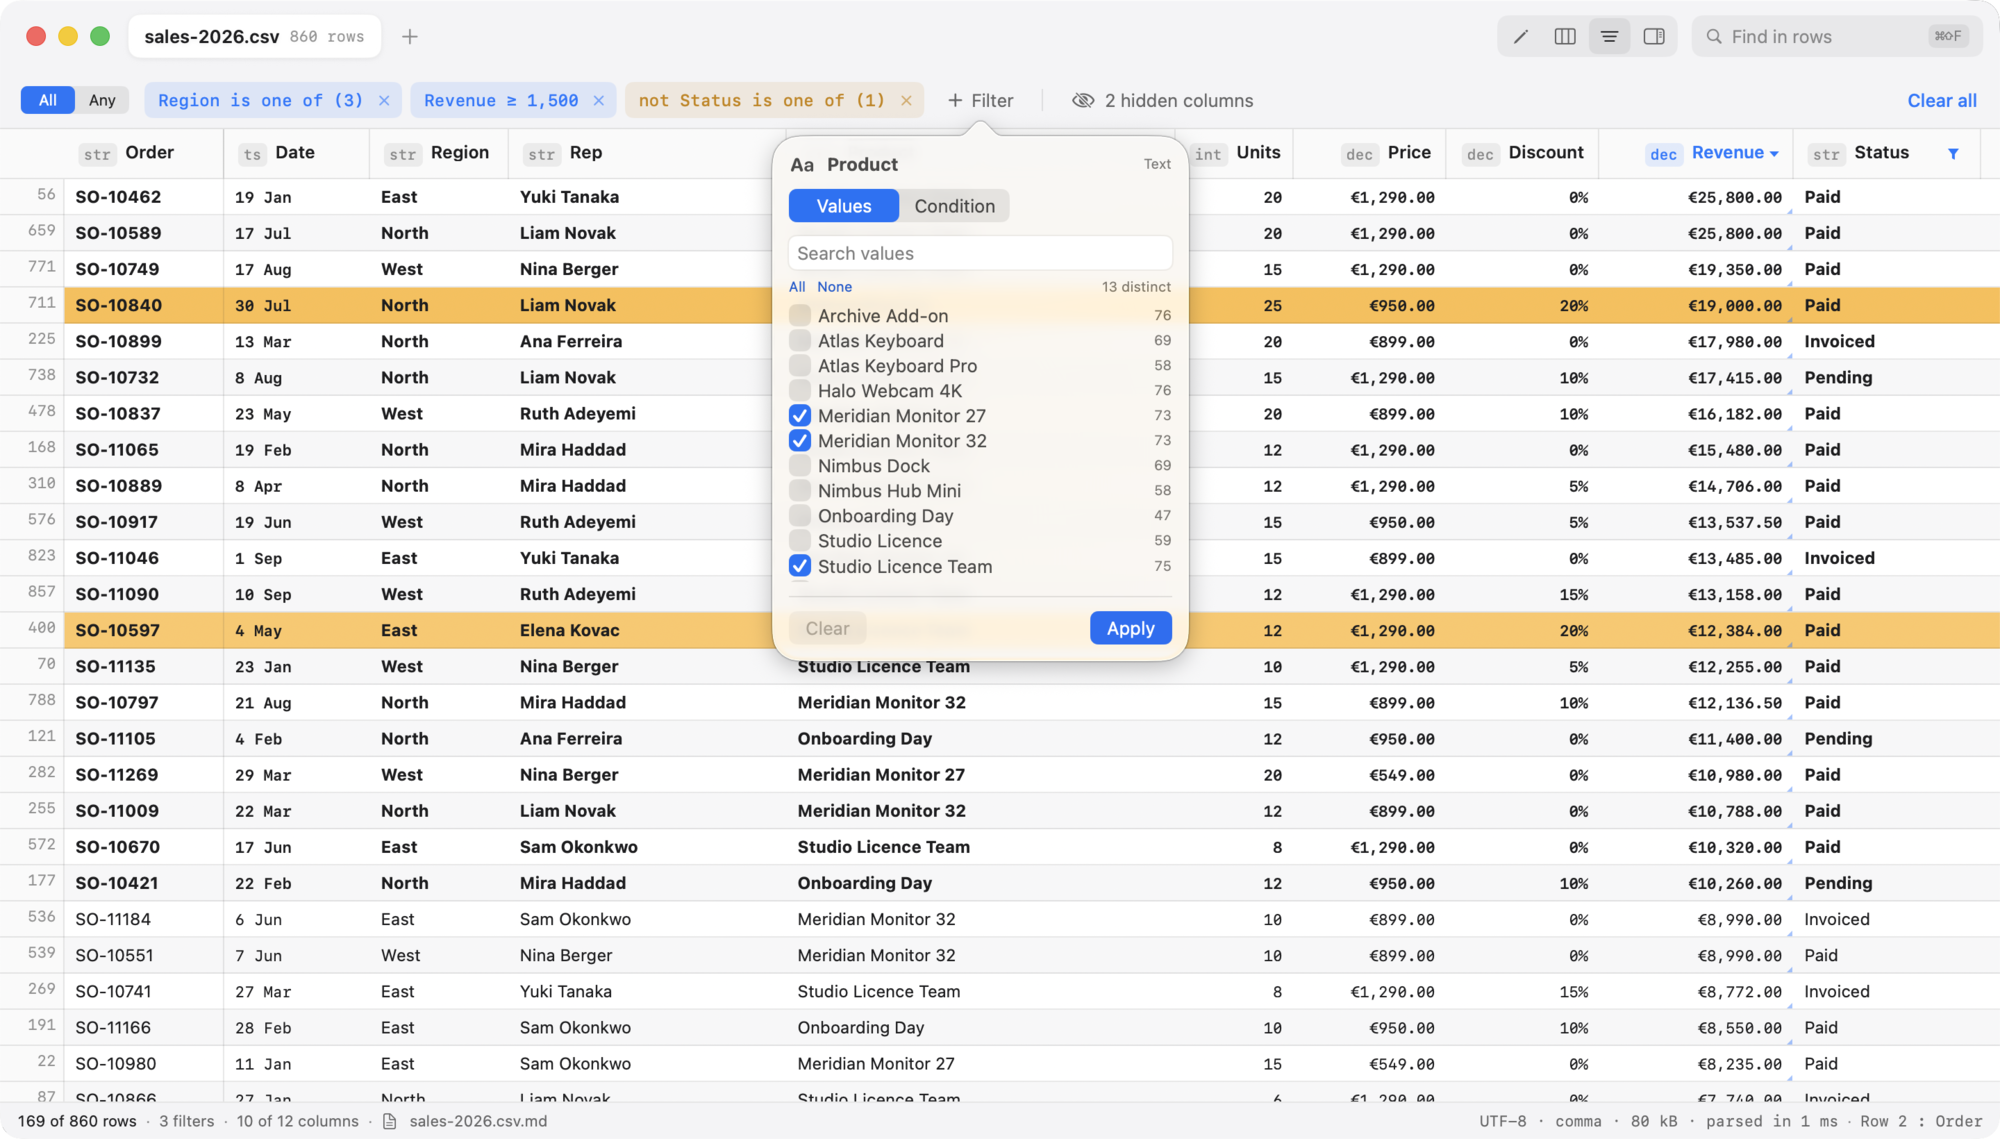Image resolution: width=2000 pixels, height=1139 pixels.
Task: Check the Nimbus Hub Mini value
Action: click(x=800, y=490)
